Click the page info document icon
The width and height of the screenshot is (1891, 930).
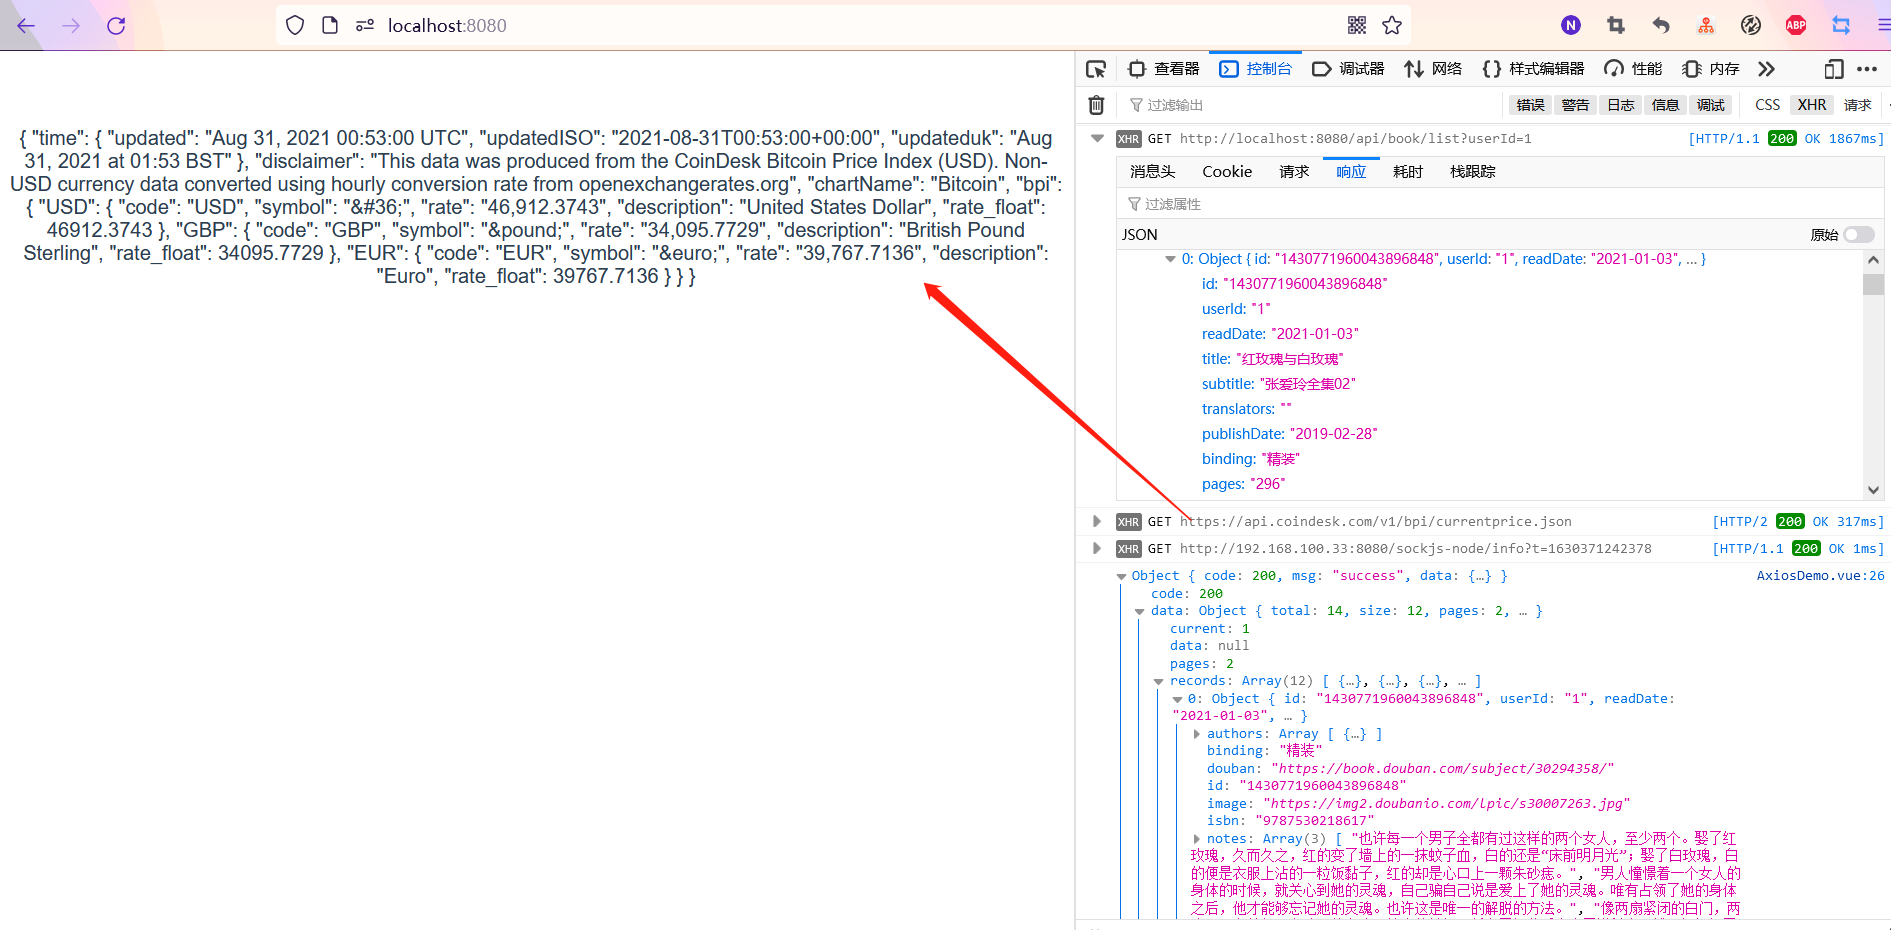click(330, 26)
